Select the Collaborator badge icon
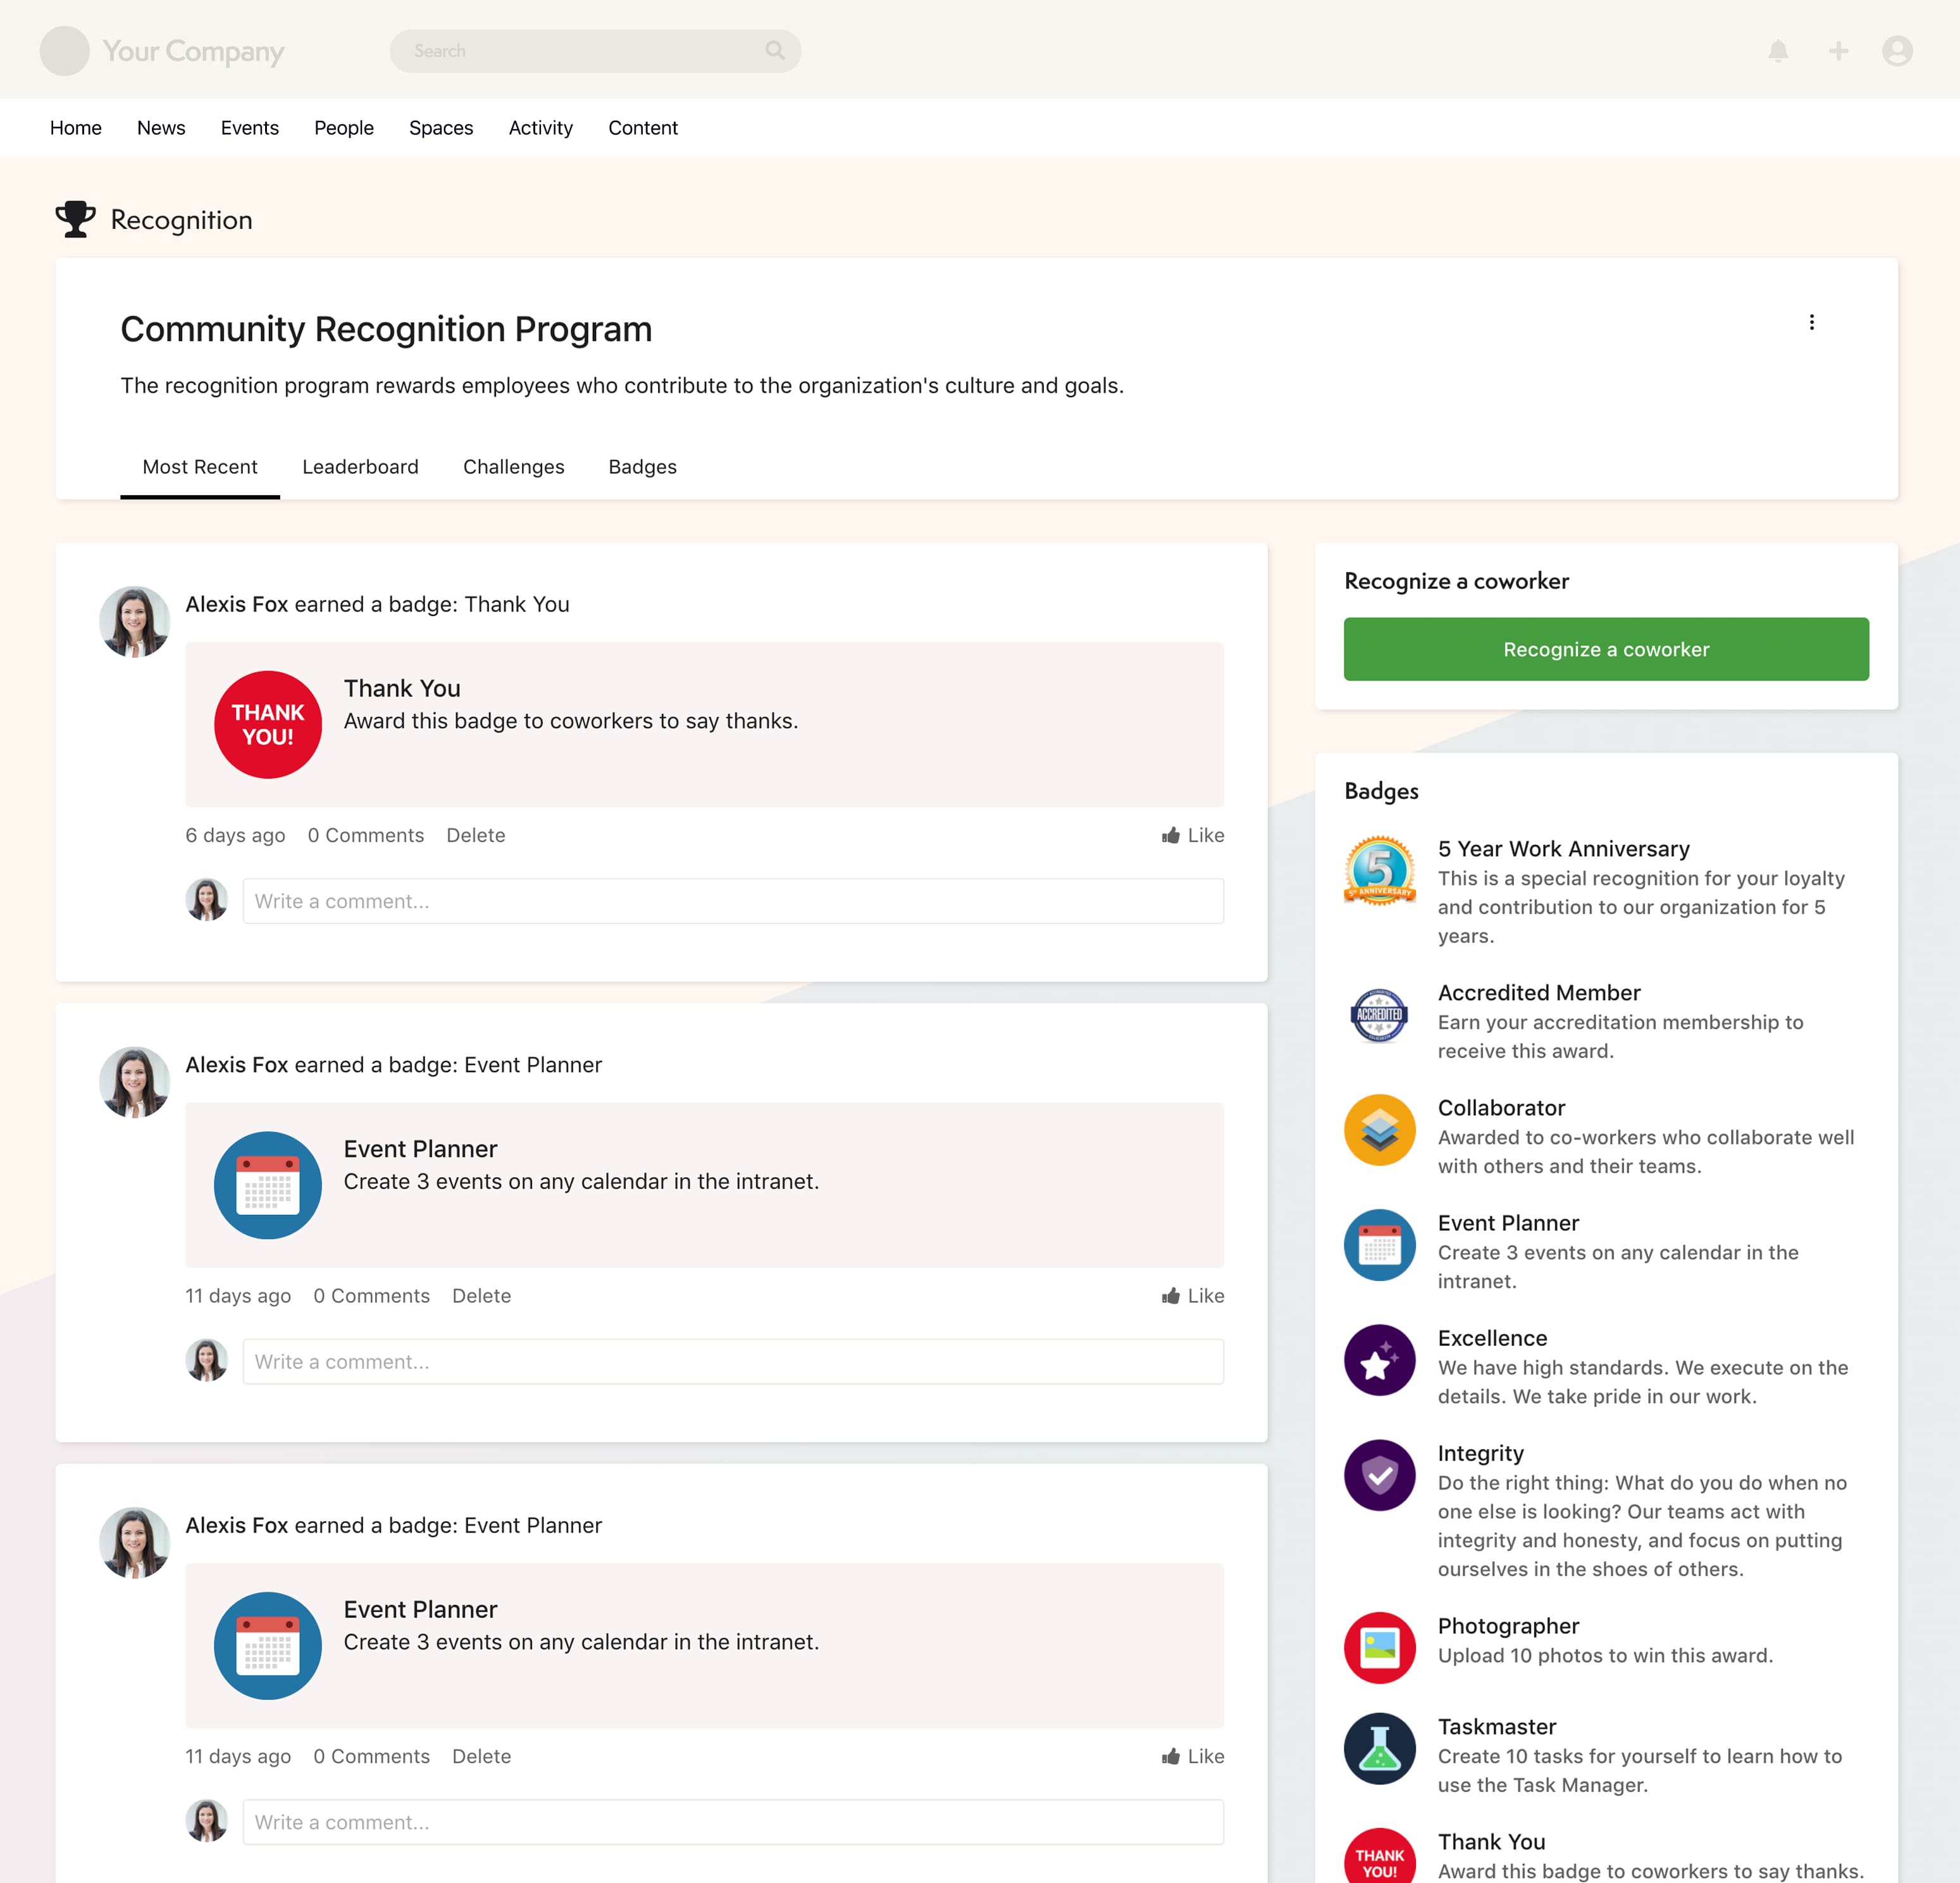The height and width of the screenshot is (1883, 1960). point(1380,1130)
